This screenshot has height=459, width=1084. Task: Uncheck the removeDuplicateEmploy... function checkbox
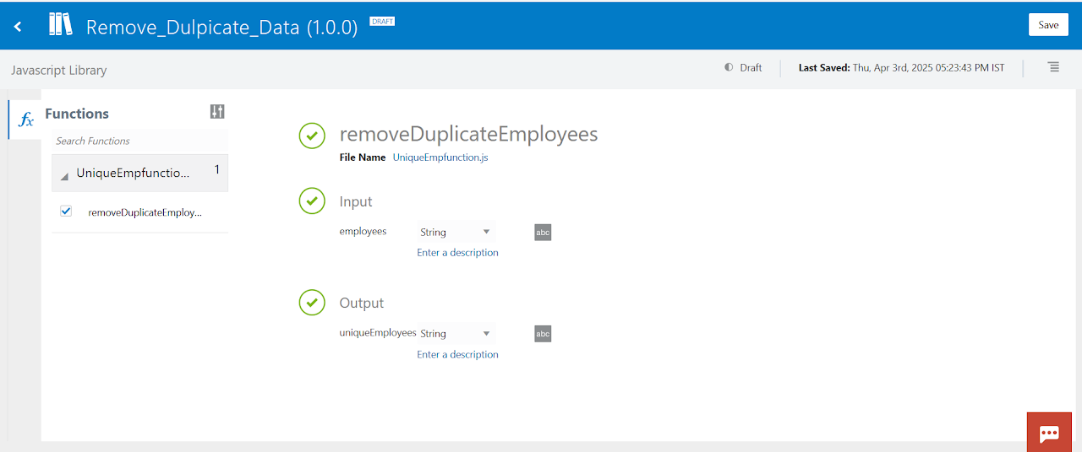pos(66,211)
